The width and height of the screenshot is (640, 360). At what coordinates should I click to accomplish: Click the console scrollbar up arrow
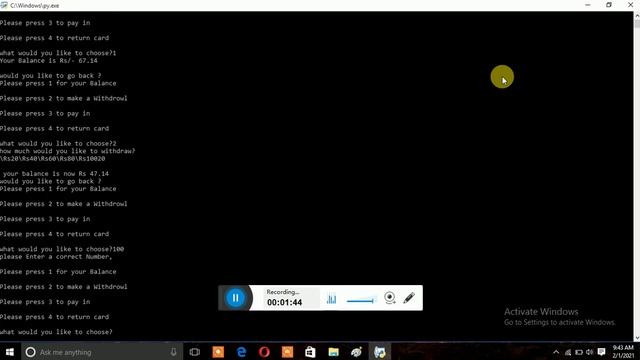[x=637, y=15]
